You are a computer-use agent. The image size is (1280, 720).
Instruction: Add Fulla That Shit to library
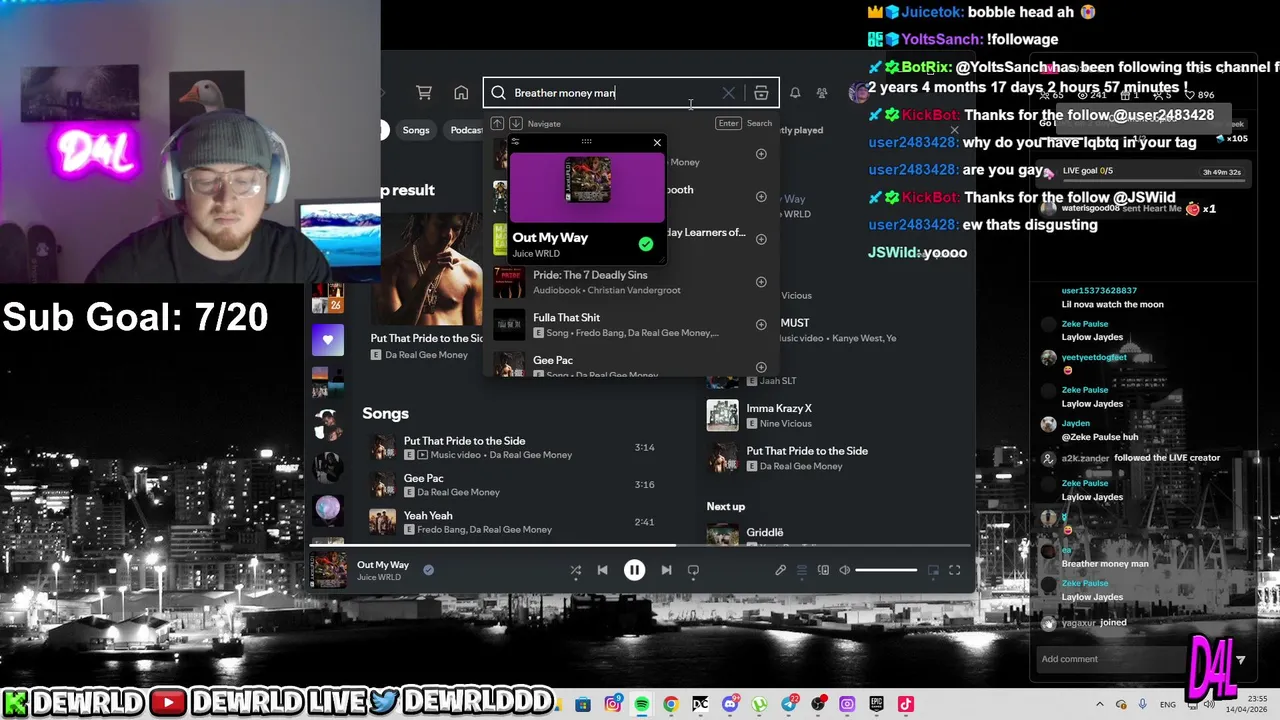pos(761,324)
